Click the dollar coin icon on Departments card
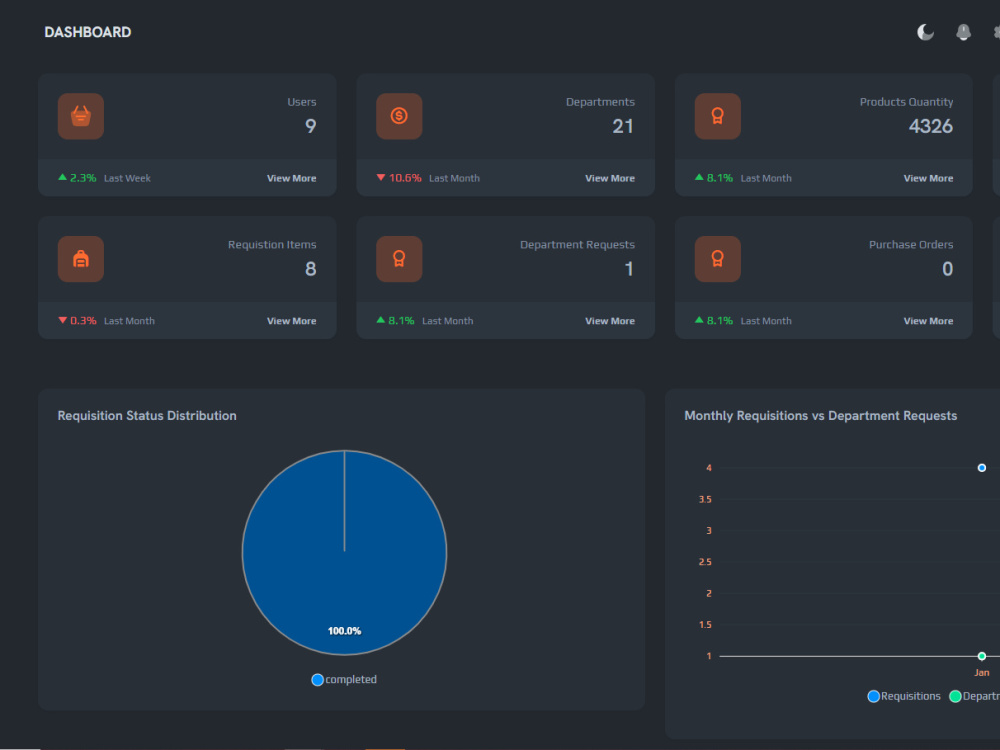 [399, 116]
